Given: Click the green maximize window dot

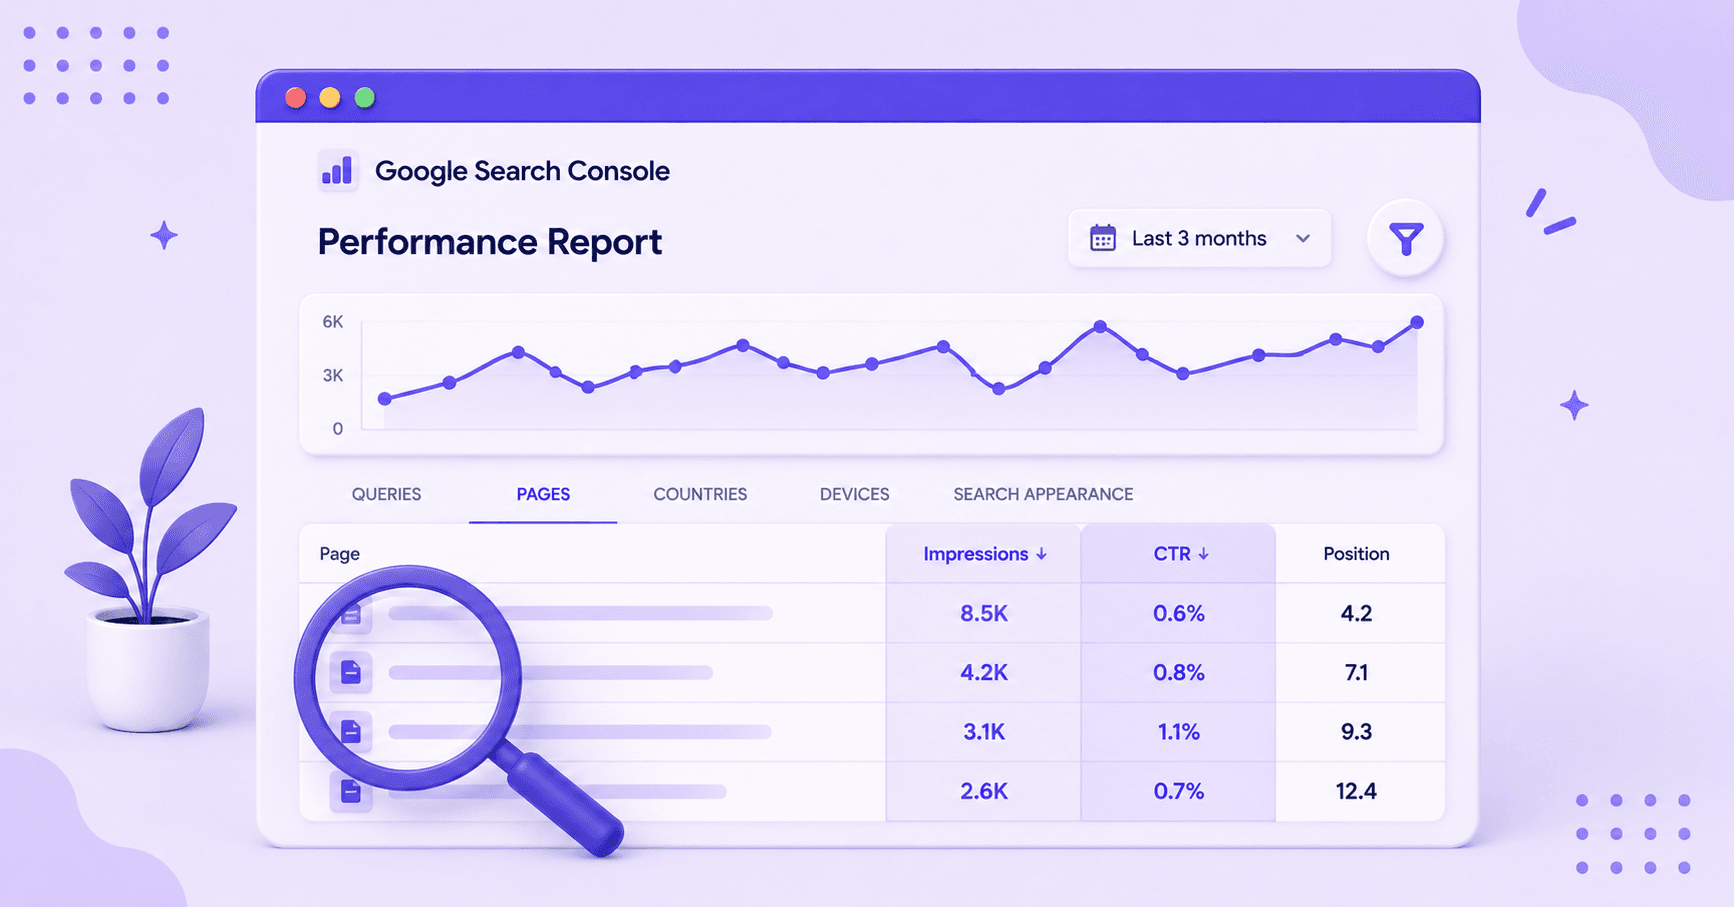Looking at the screenshot, I should pos(365,97).
